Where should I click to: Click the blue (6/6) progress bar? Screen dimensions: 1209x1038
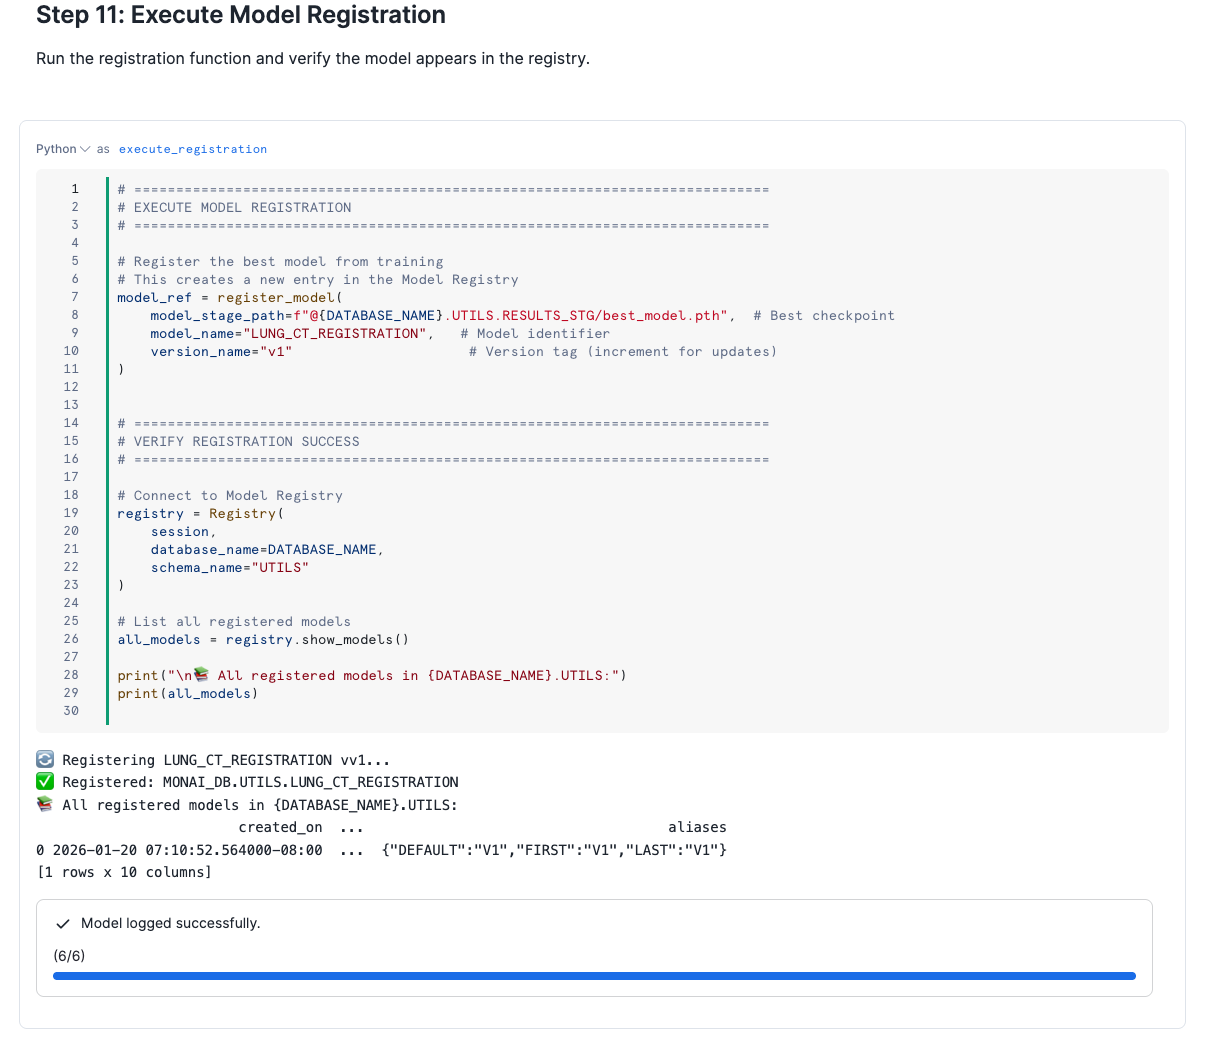coord(594,976)
